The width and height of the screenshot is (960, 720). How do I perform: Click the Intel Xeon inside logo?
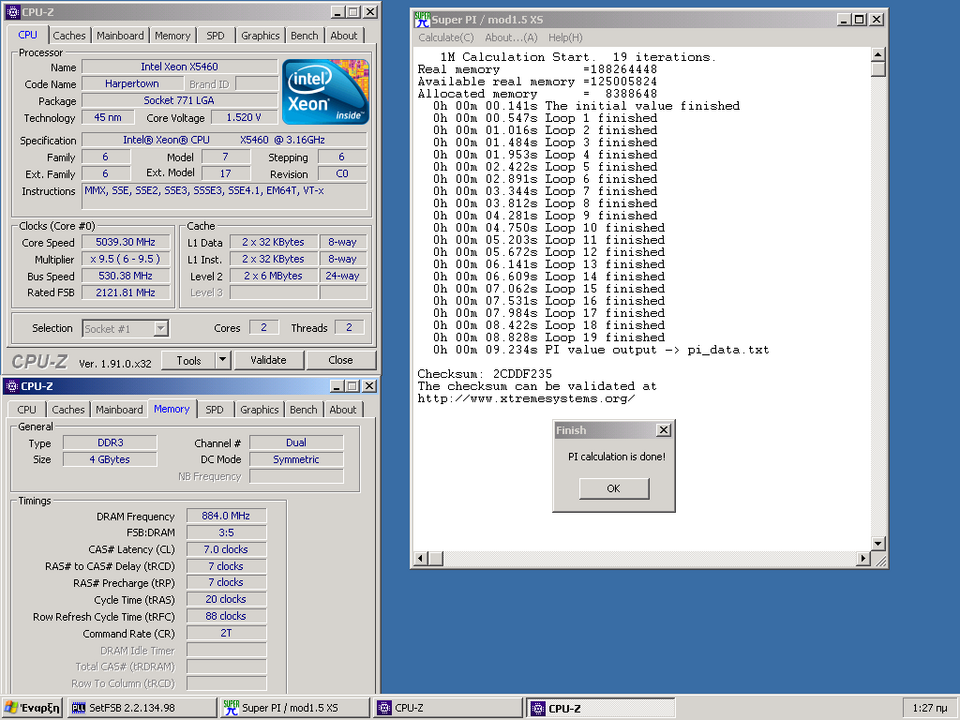[x=325, y=92]
